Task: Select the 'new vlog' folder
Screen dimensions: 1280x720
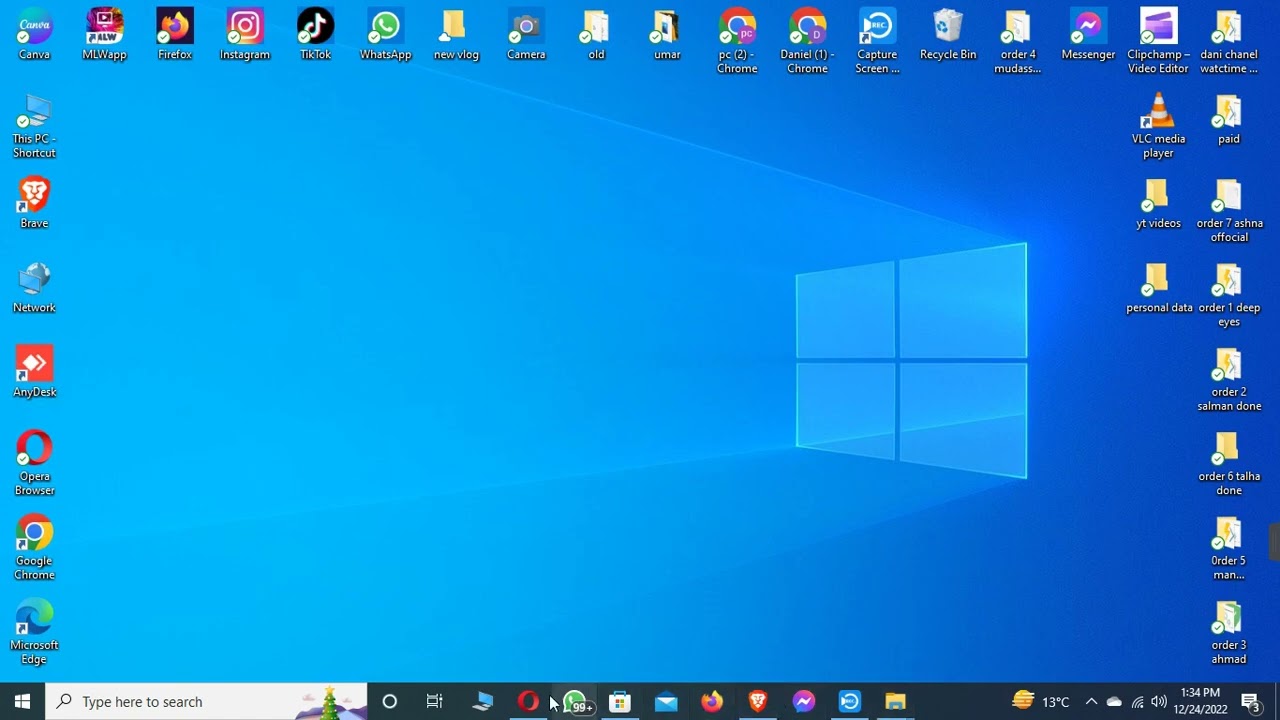Action: click(x=456, y=34)
